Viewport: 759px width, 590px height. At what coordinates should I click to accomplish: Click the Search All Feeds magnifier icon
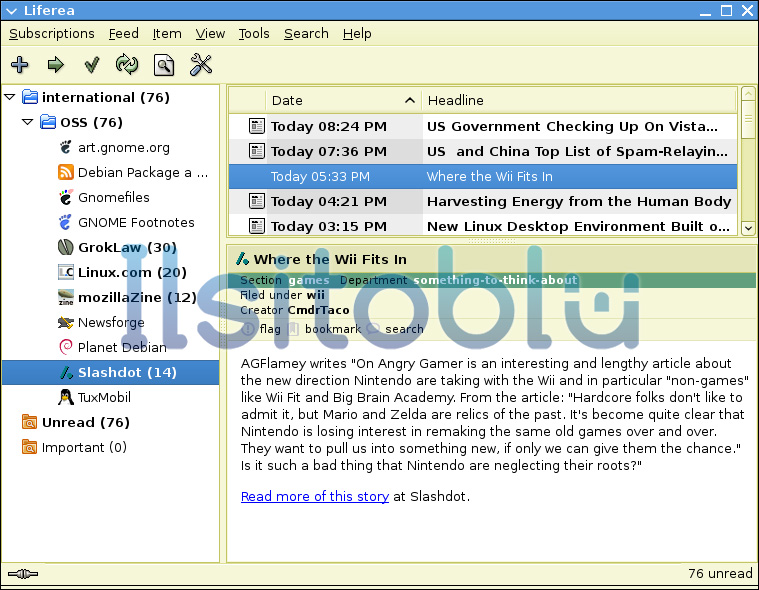(x=164, y=65)
